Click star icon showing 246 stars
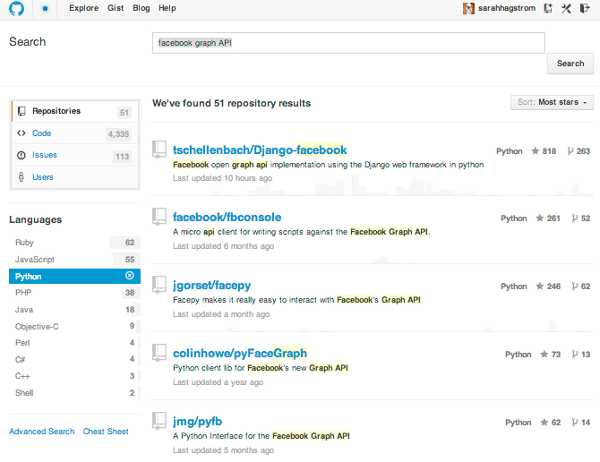 point(540,286)
